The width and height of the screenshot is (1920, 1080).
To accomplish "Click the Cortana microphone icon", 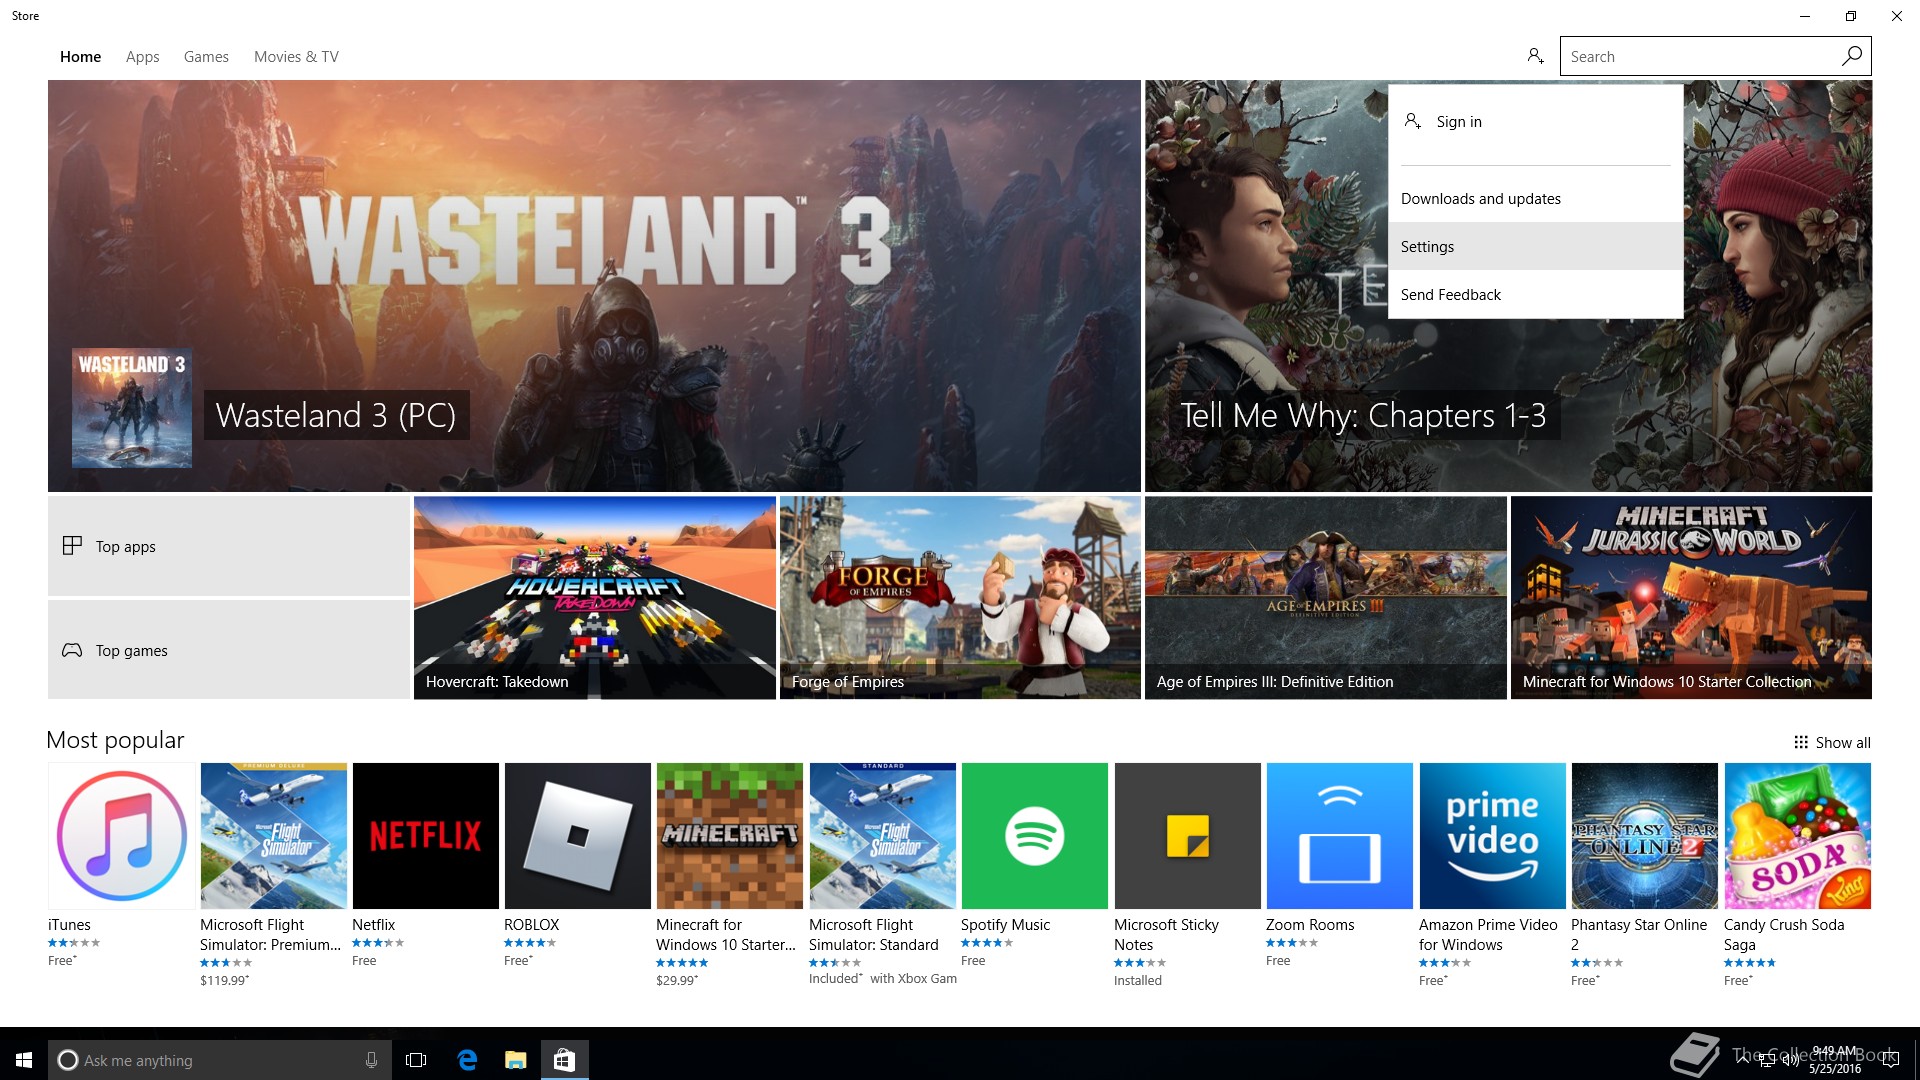I will point(371,1060).
